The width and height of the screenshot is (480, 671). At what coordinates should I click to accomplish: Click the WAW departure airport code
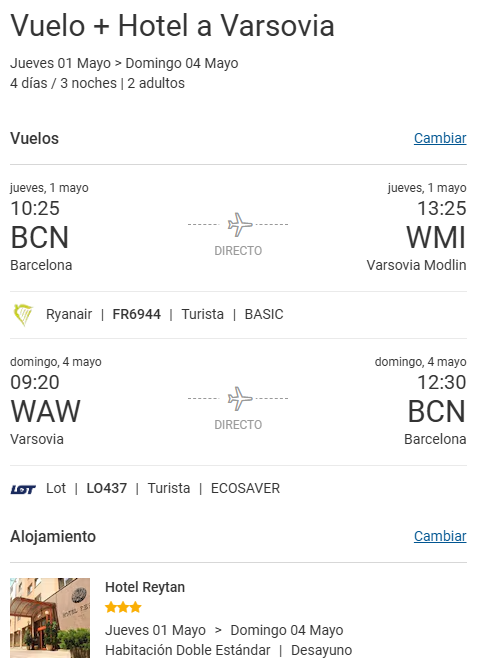[45, 412]
